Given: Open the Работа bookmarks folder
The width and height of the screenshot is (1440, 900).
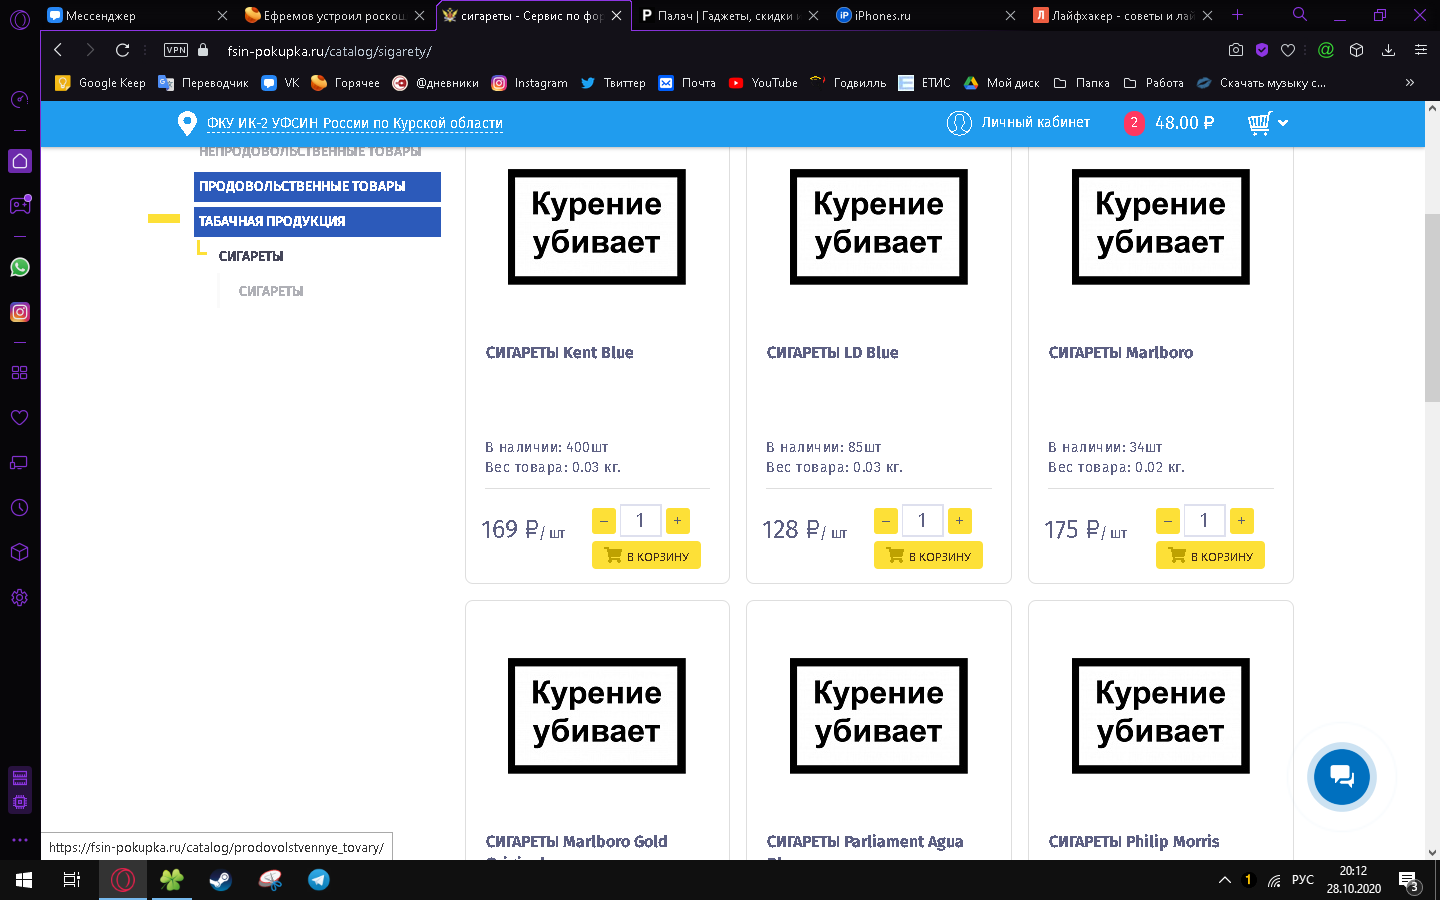Looking at the screenshot, I should coord(1154,83).
